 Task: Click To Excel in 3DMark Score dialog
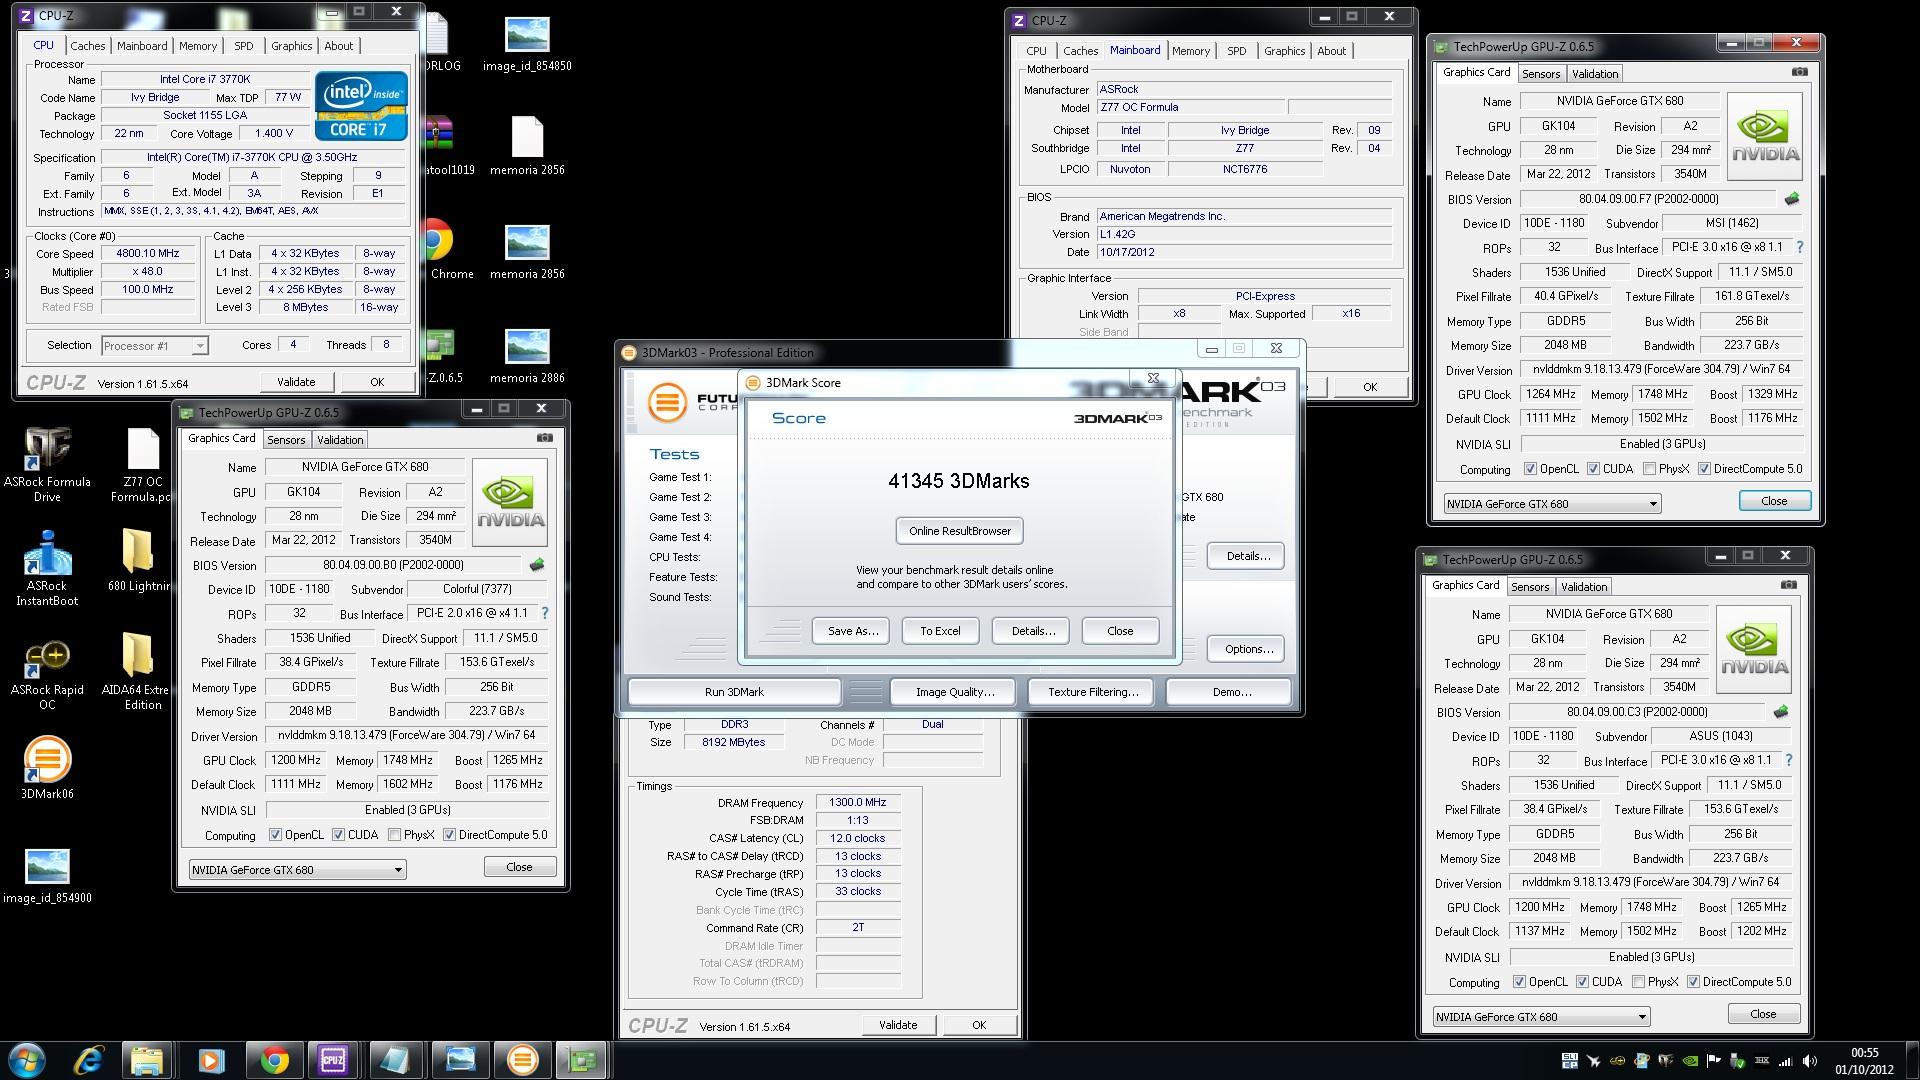[x=940, y=631]
